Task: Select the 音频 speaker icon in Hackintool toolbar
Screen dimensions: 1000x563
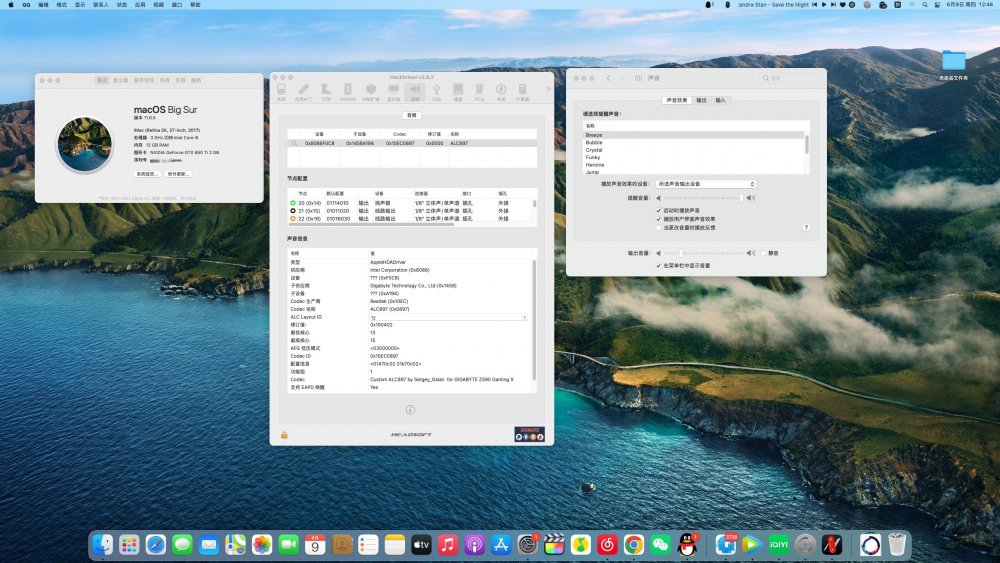Action: click(x=415, y=92)
